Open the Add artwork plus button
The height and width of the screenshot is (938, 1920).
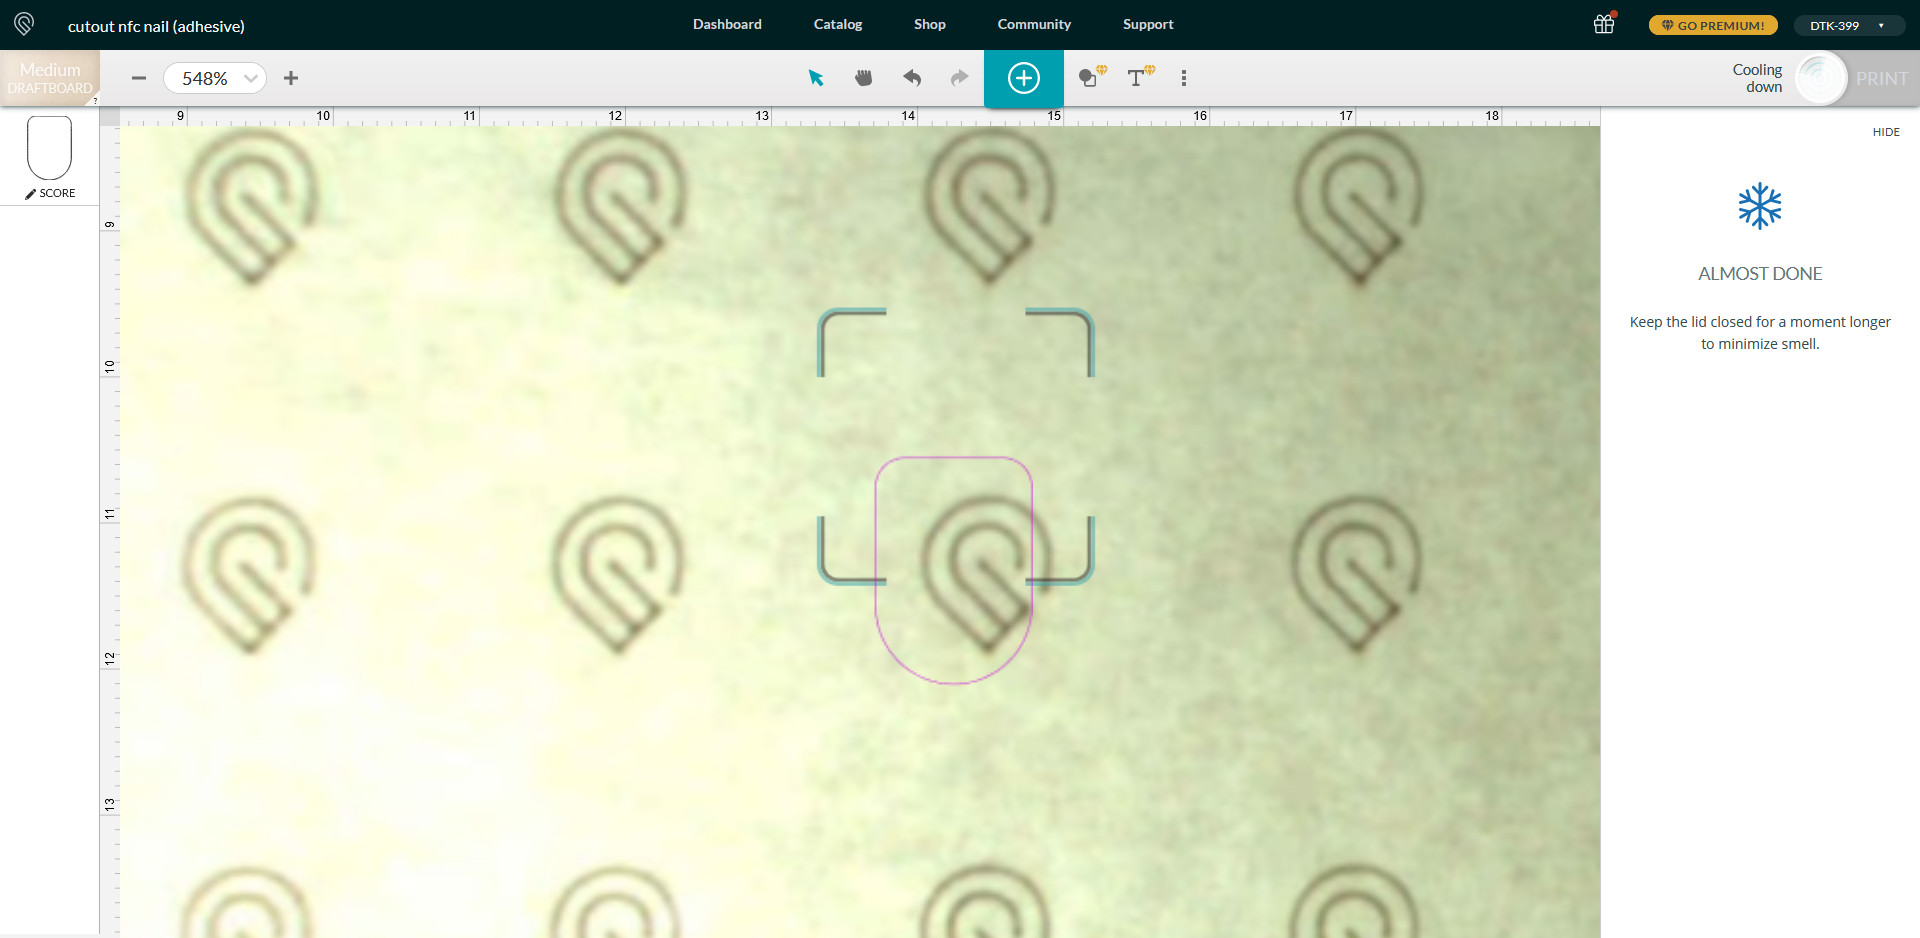(x=1024, y=78)
